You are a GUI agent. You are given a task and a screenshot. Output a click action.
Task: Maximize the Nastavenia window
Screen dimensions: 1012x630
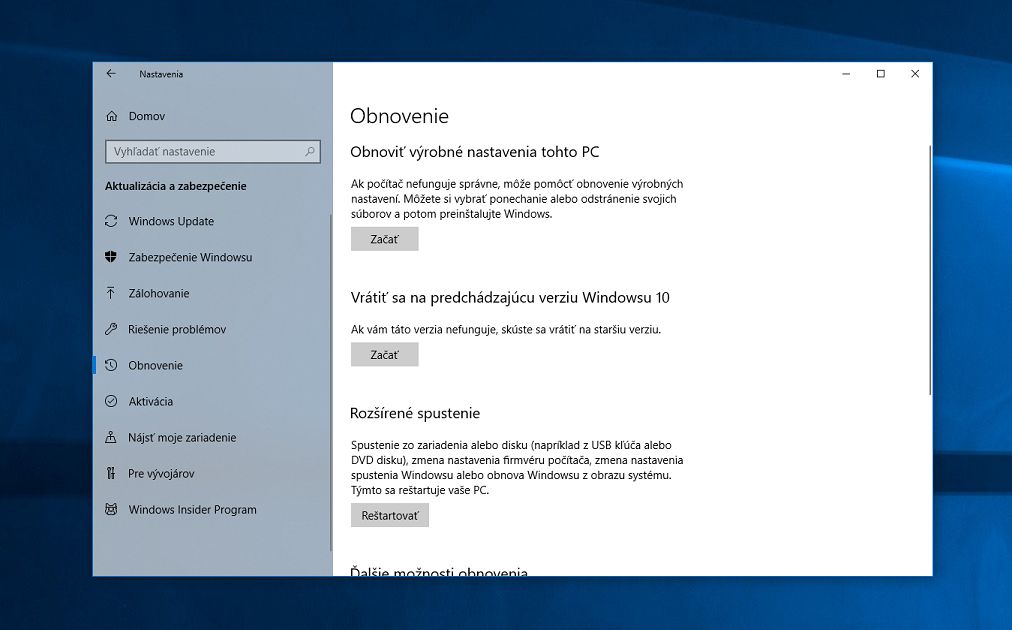880,74
